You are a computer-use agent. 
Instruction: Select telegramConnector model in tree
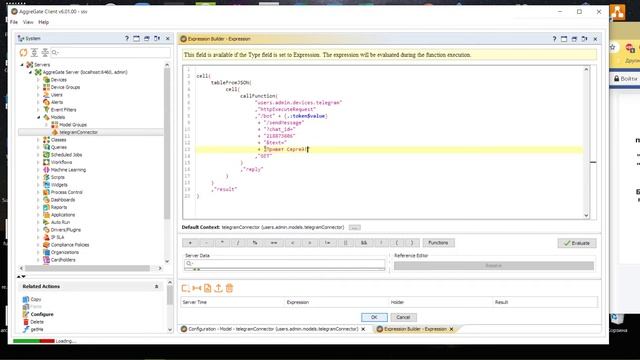point(78,132)
